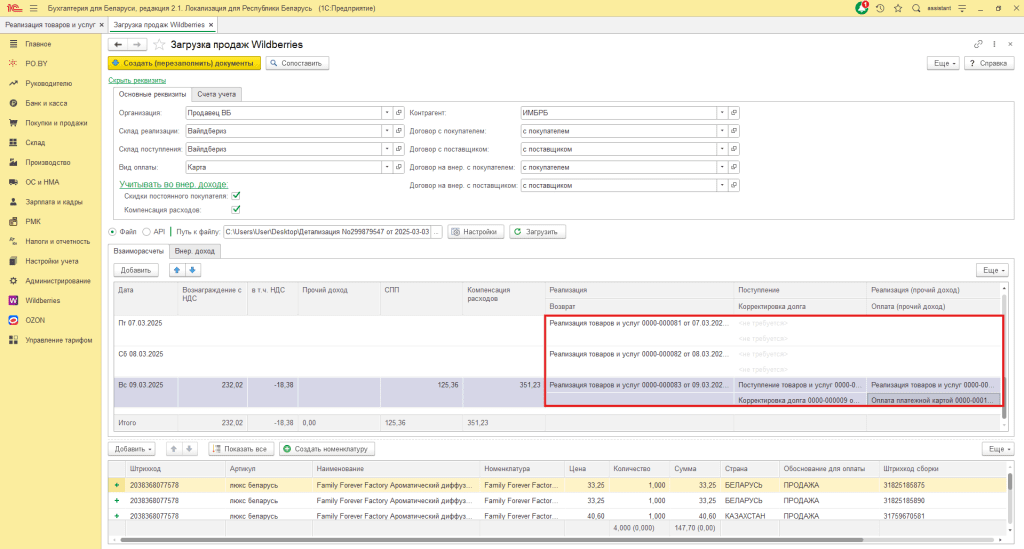Click the notifications bell icon

pos(862,8)
